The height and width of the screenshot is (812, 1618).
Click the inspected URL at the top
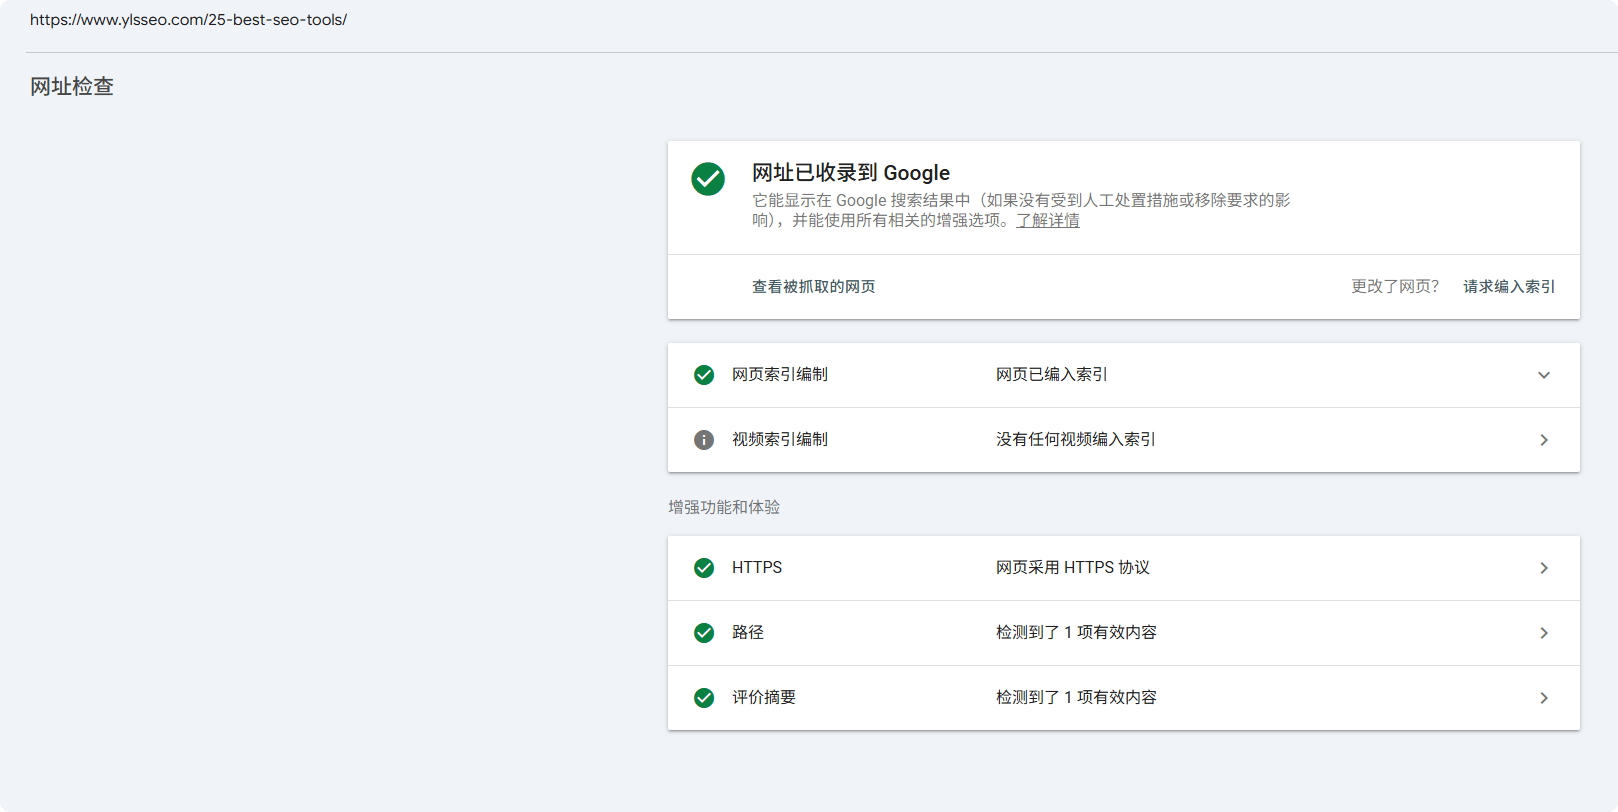[x=188, y=20]
